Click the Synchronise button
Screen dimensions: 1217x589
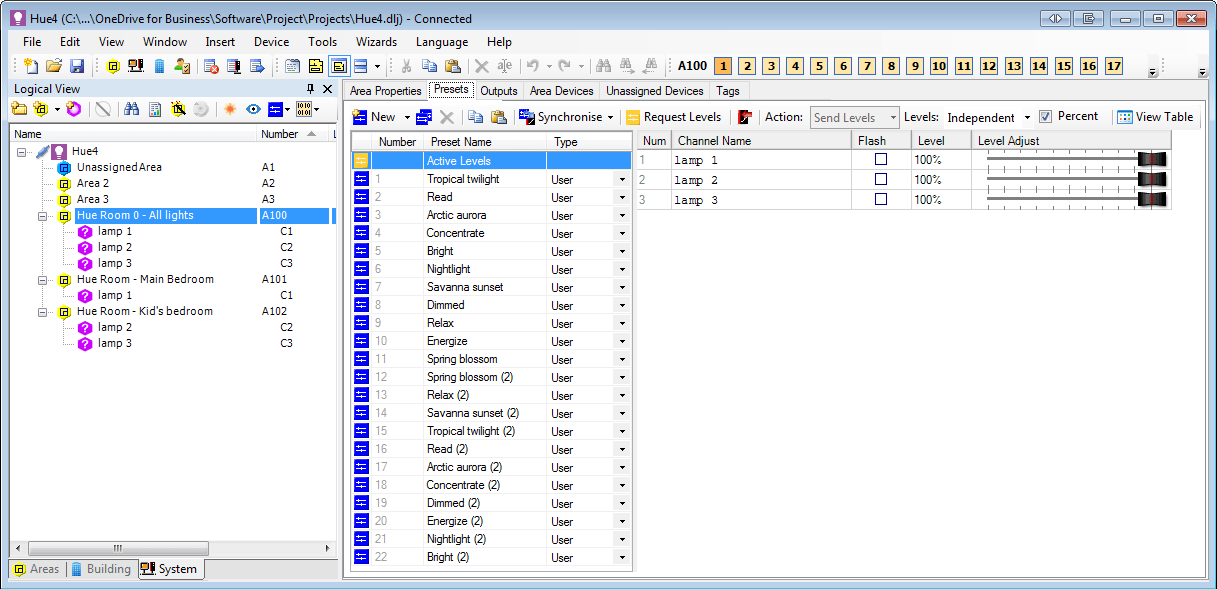point(567,117)
